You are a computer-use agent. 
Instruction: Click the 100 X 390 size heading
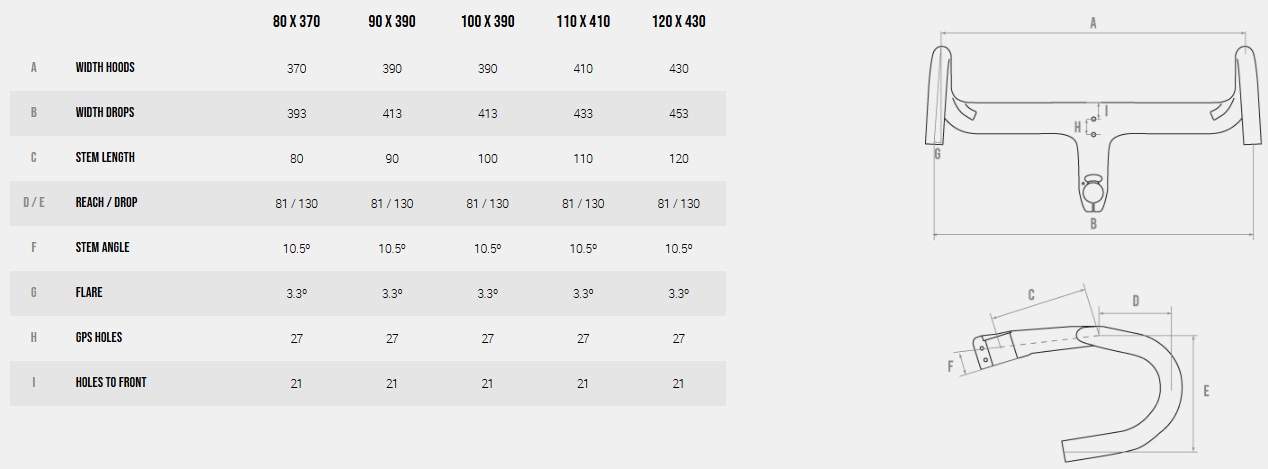coord(487,21)
